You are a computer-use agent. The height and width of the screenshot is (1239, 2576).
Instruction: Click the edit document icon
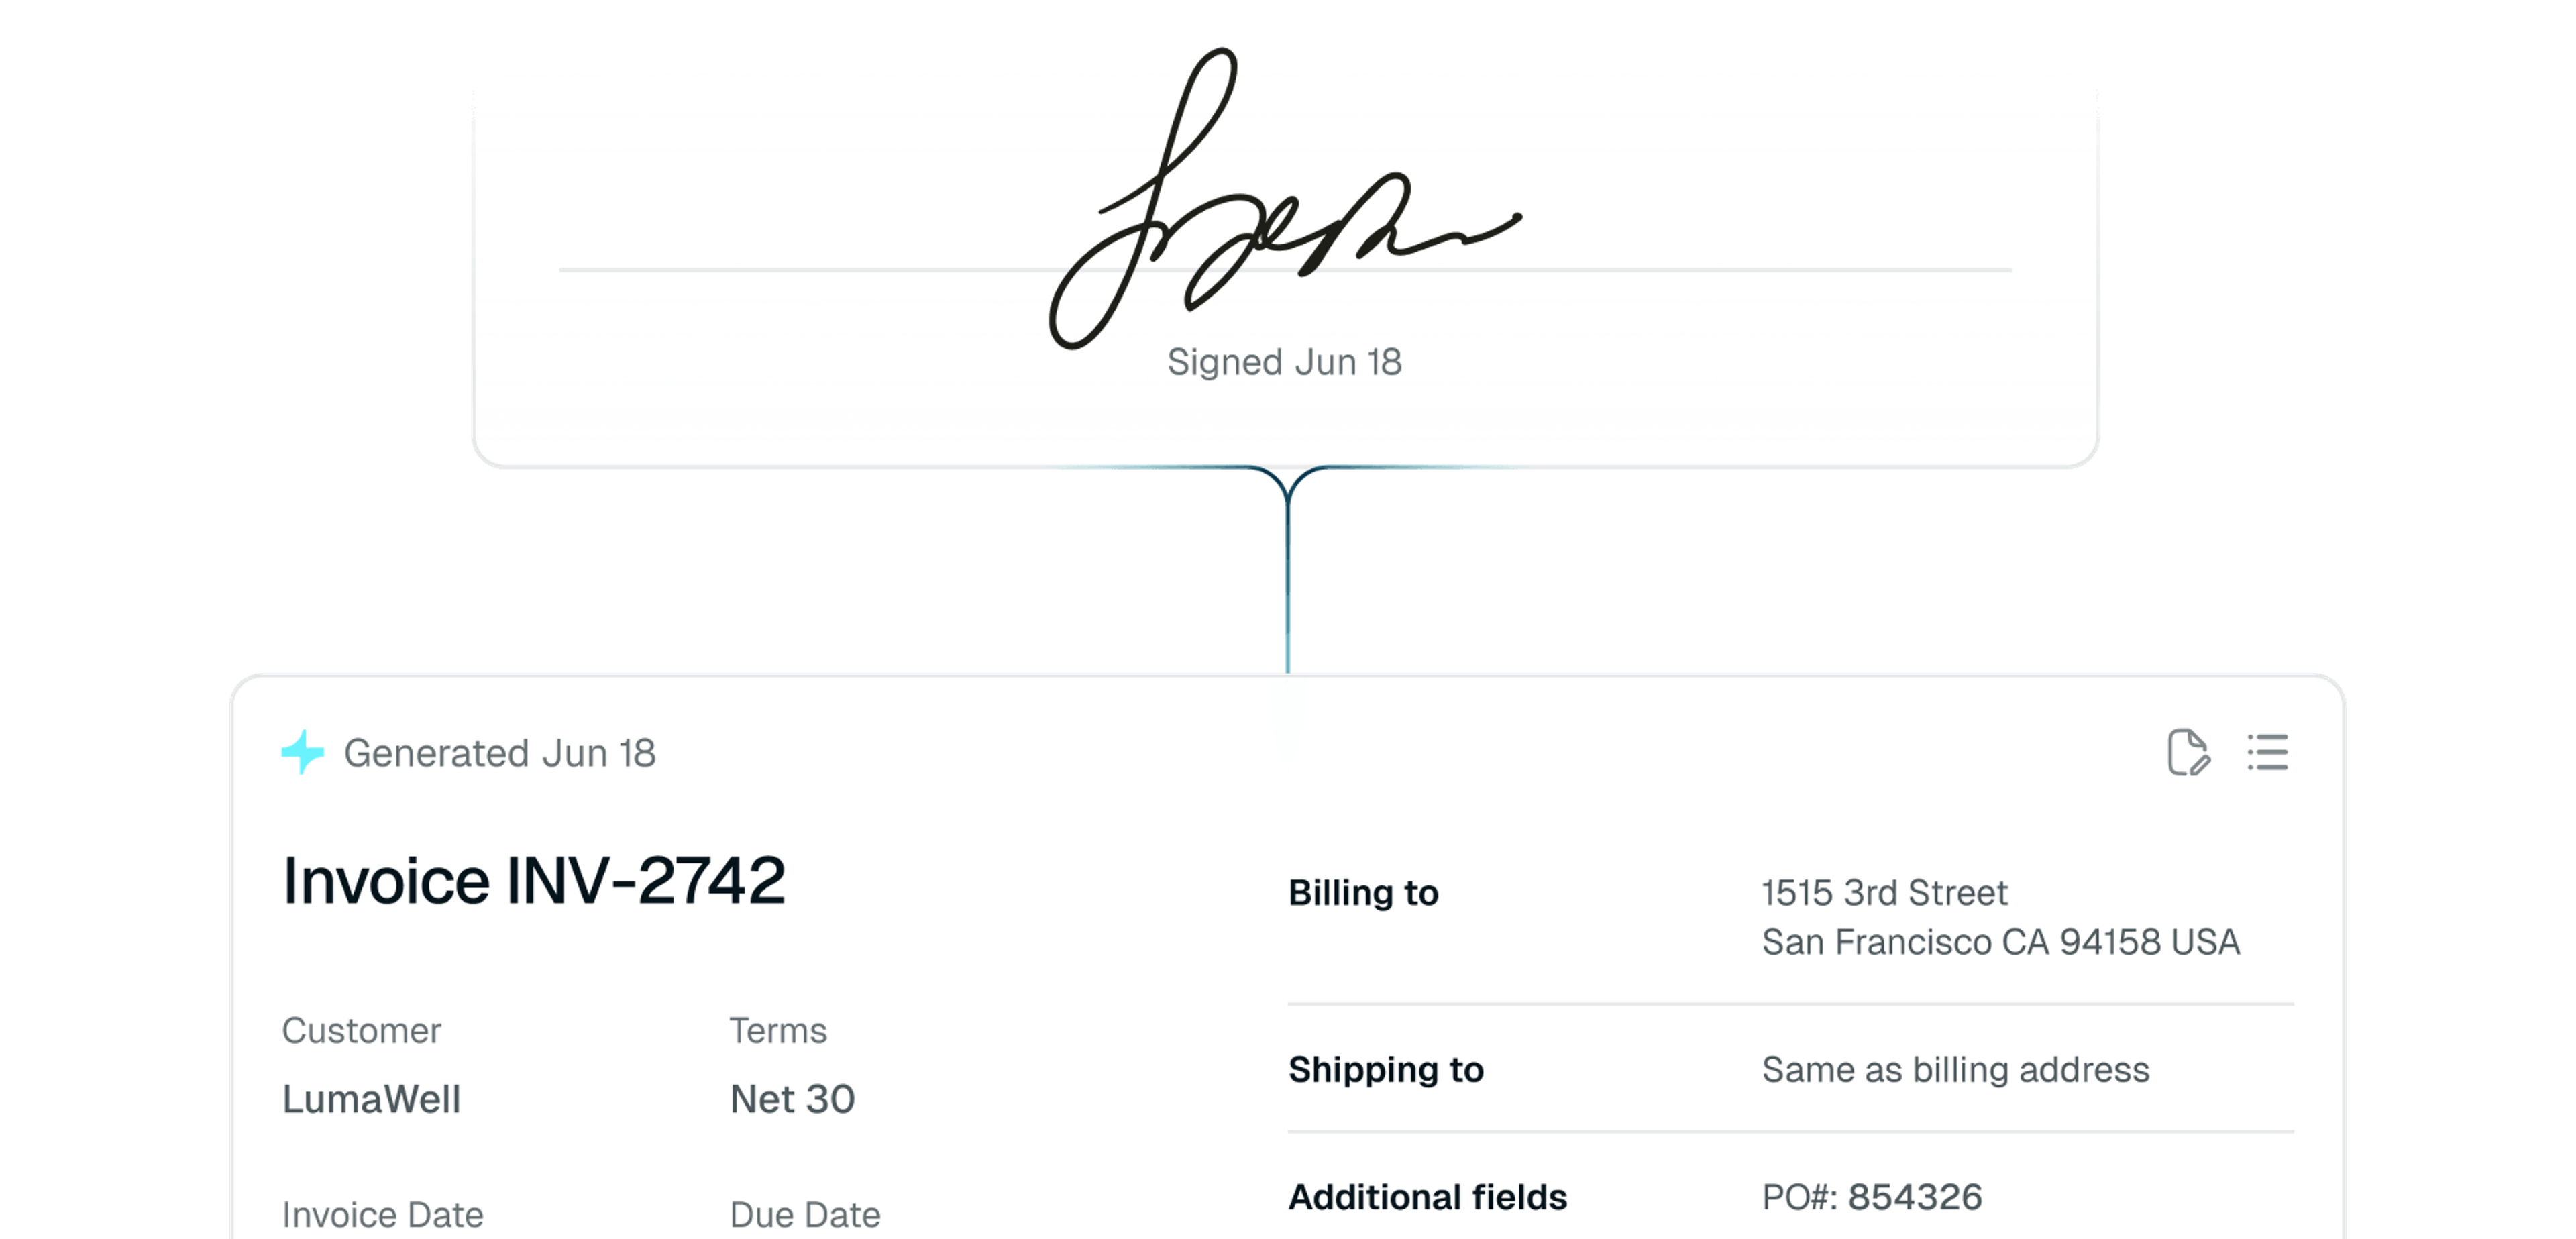[2188, 752]
